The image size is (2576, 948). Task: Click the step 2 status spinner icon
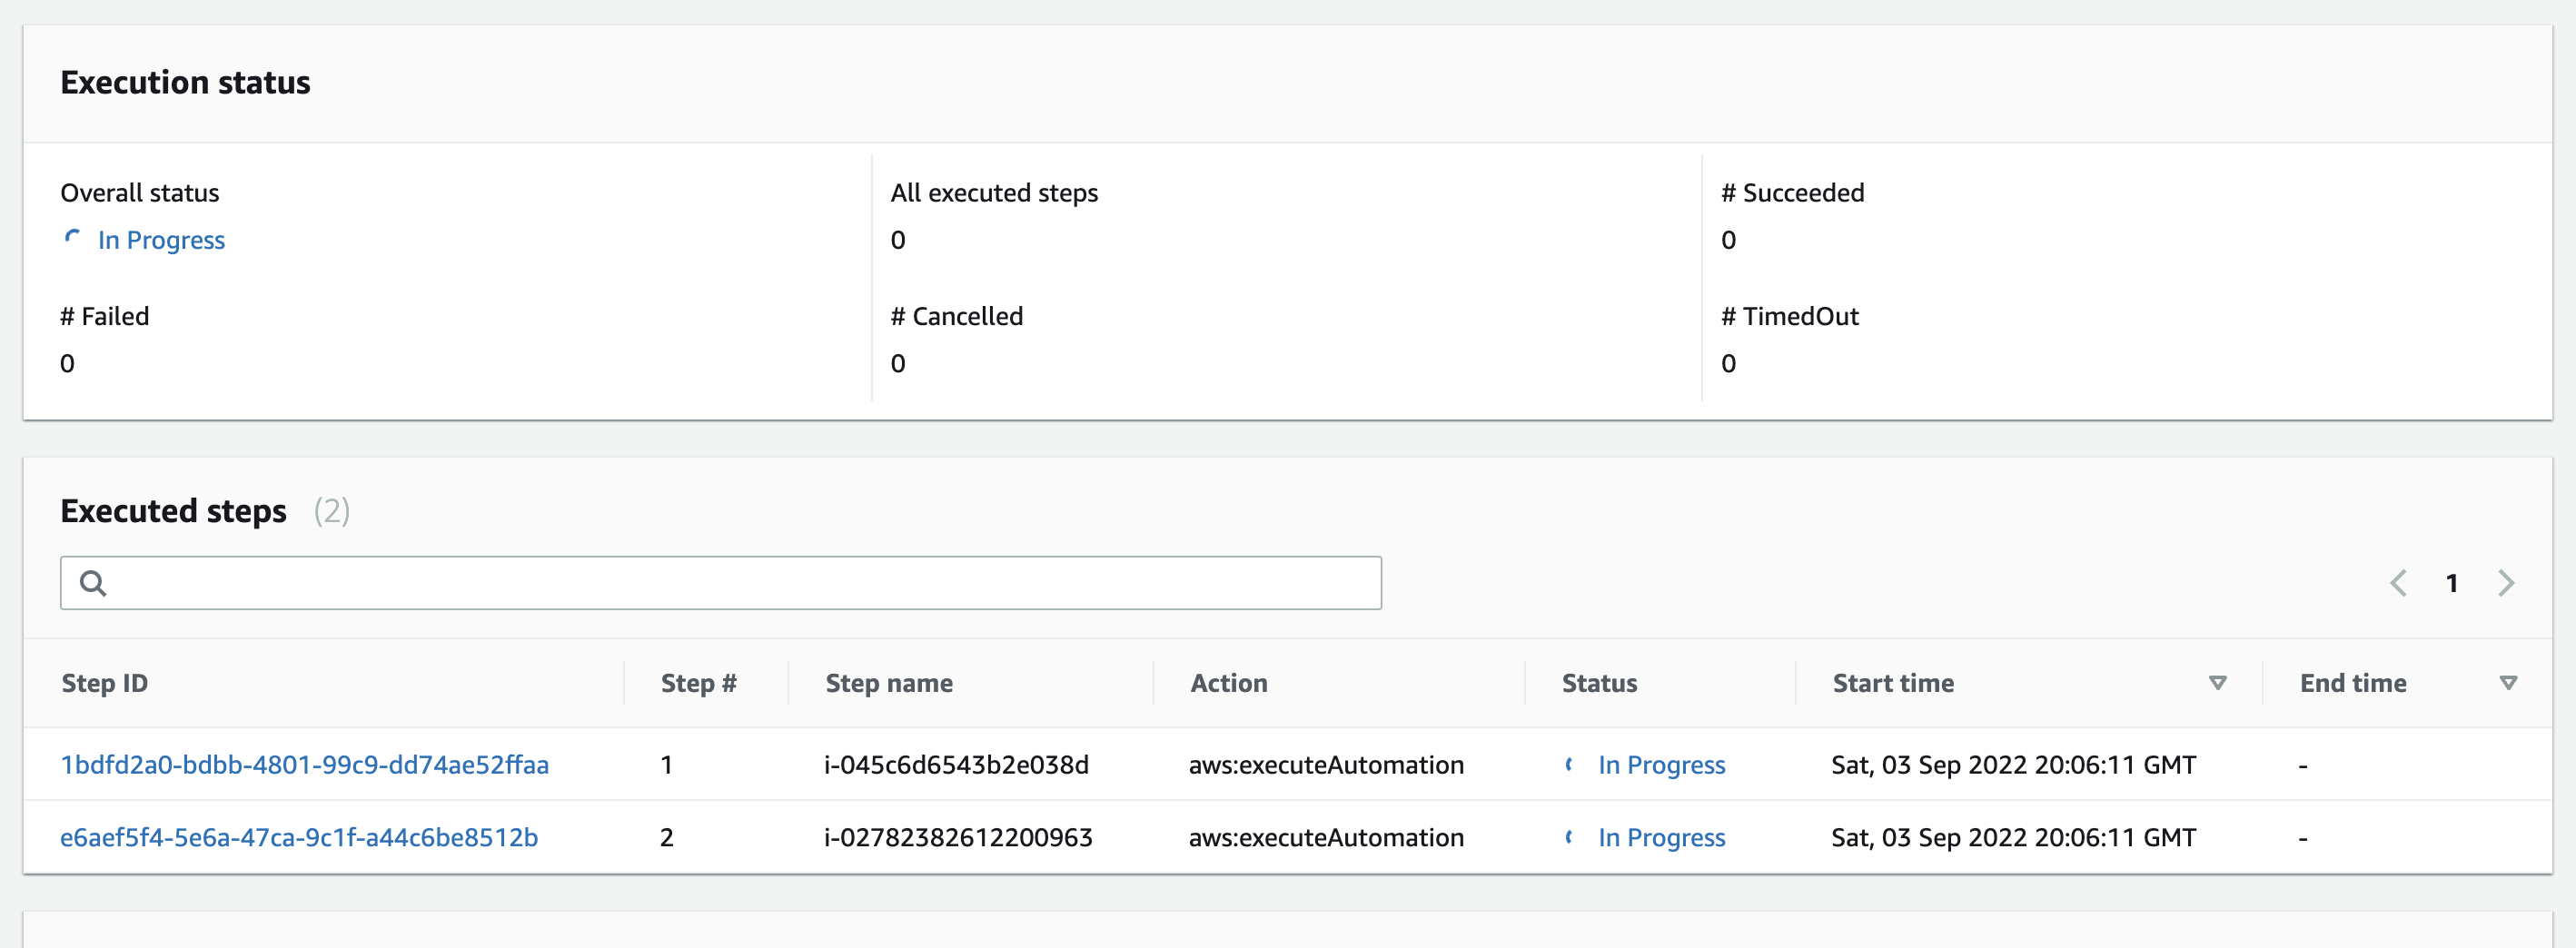coord(1569,837)
